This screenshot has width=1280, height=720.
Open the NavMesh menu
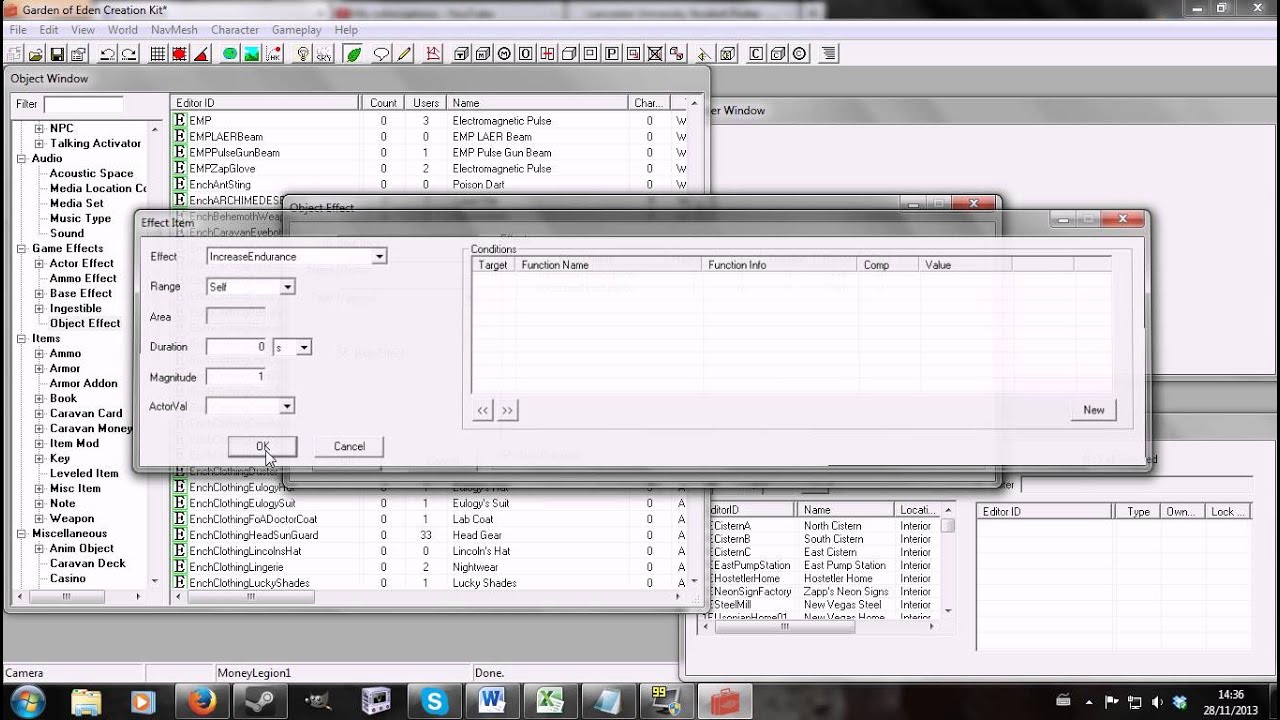pos(174,30)
